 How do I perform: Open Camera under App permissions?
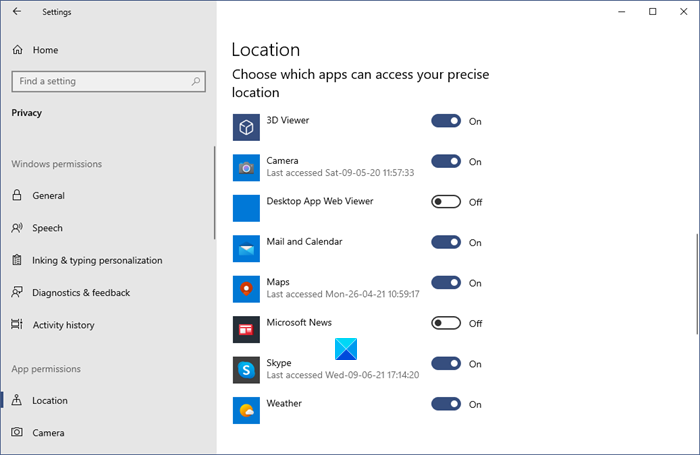click(x=108, y=432)
